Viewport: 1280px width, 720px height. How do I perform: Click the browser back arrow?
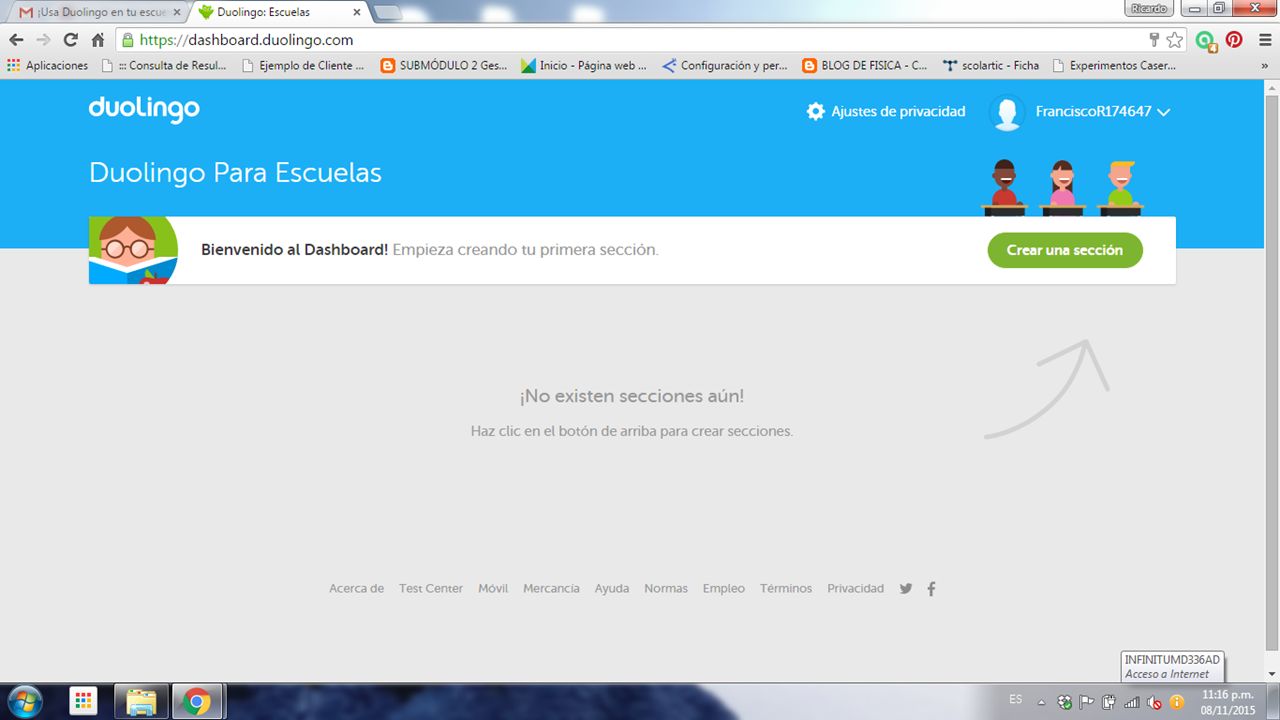pos(16,40)
